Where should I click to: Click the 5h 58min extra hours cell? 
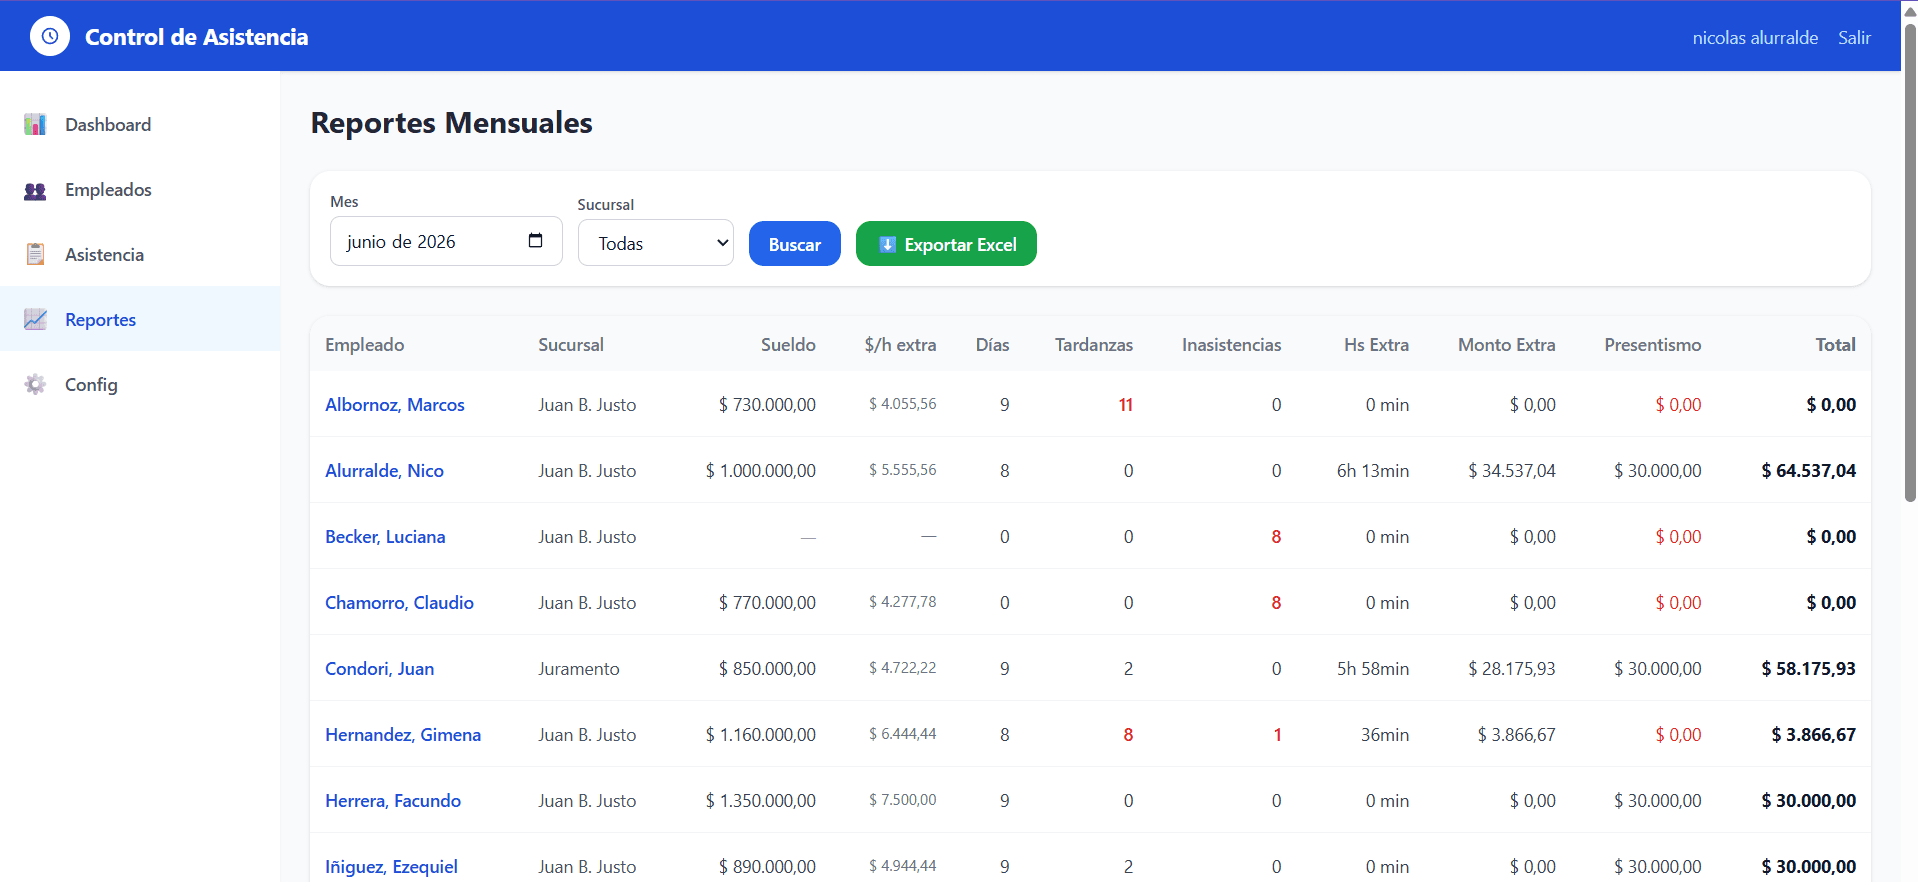point(1373,669)
